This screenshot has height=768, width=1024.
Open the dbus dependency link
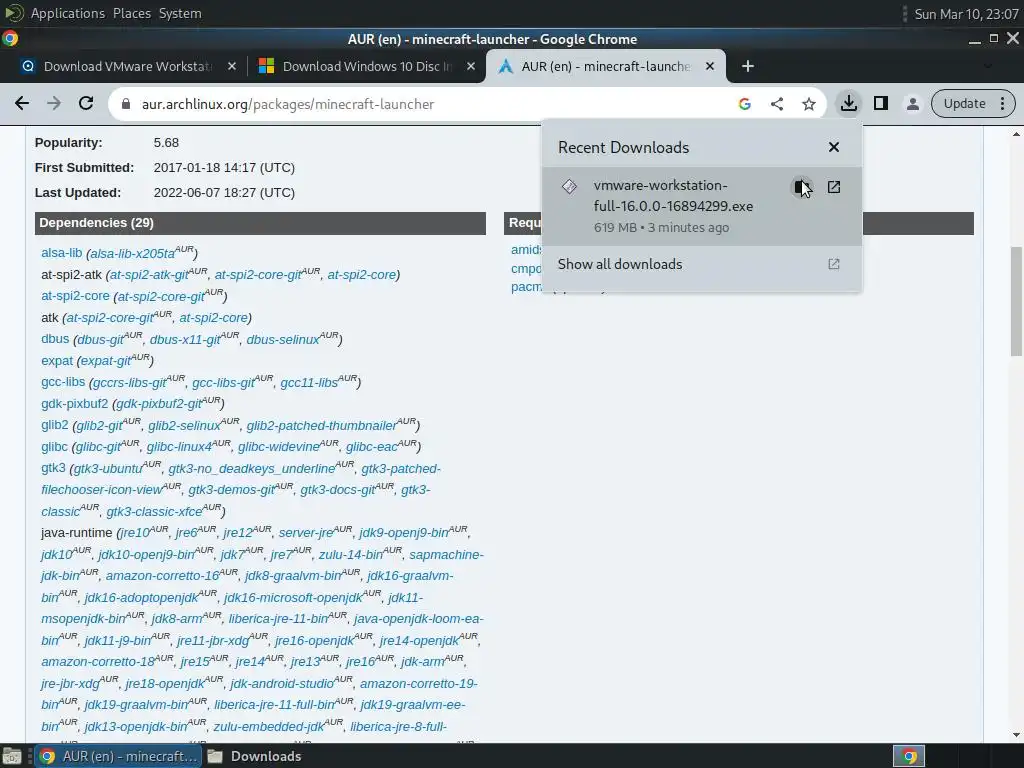(x=55, y=339)
